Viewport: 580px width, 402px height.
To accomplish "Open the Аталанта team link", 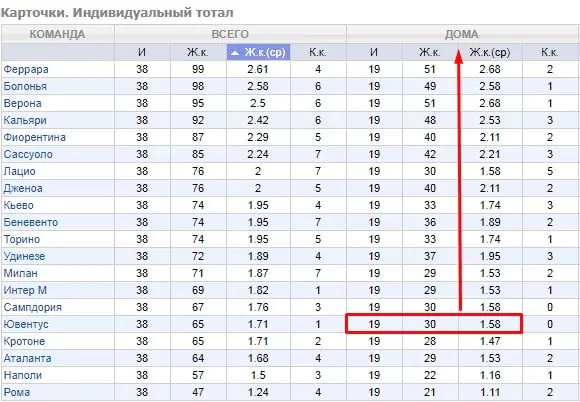I will [x=27, y=358].
